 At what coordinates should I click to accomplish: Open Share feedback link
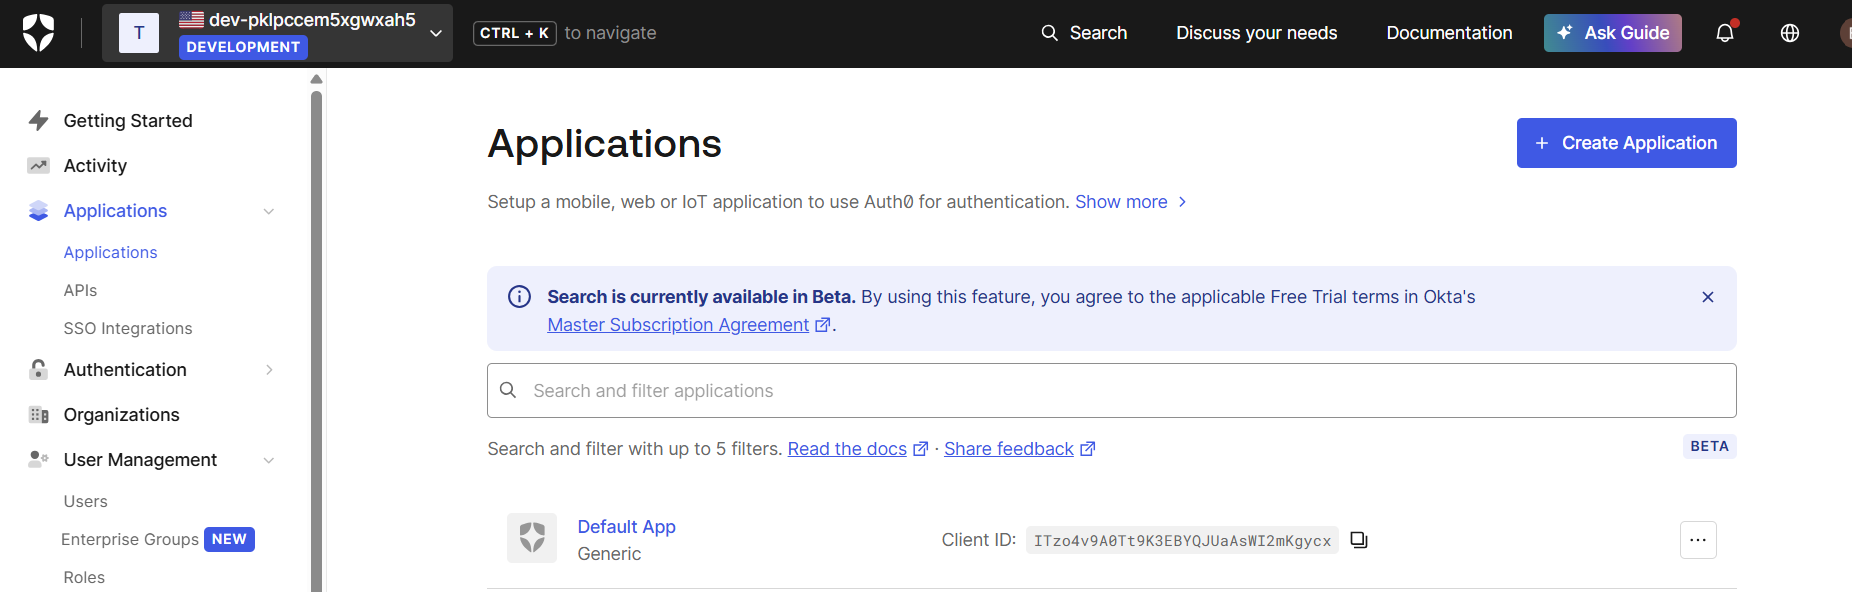[1008, 449]
